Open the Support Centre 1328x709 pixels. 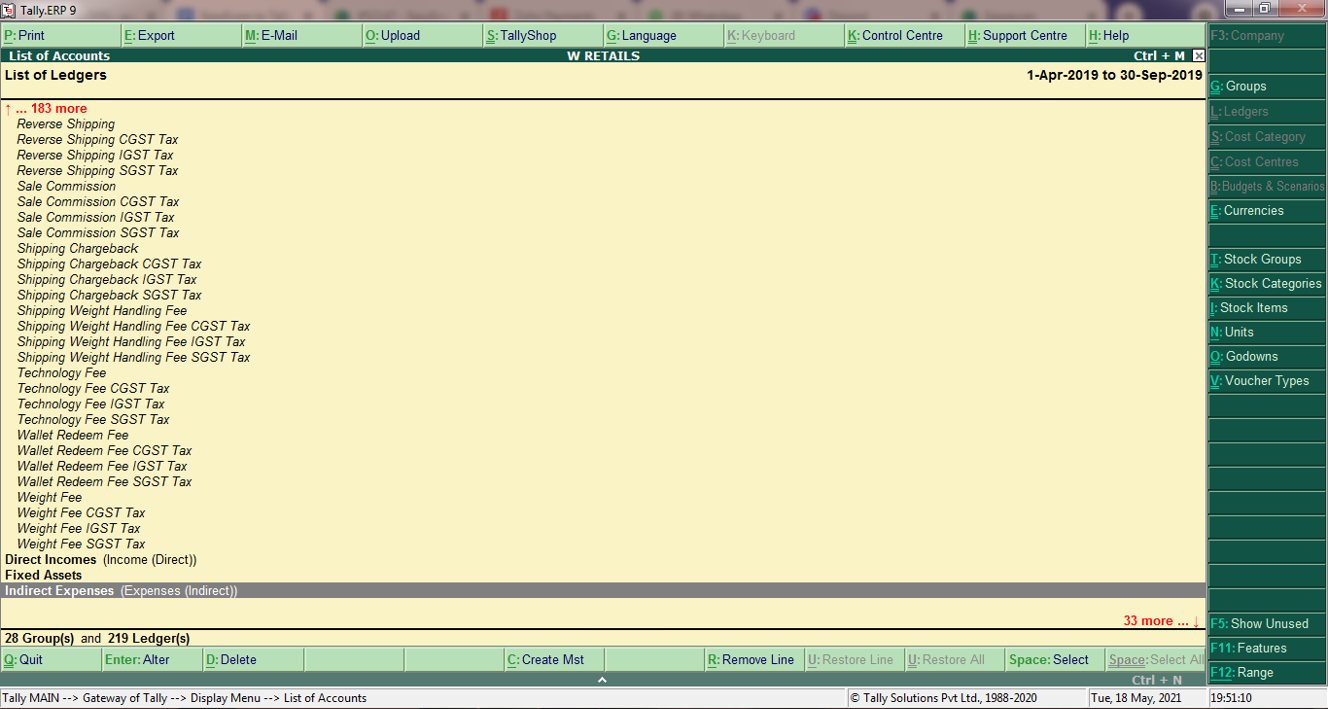[1026, 35]
